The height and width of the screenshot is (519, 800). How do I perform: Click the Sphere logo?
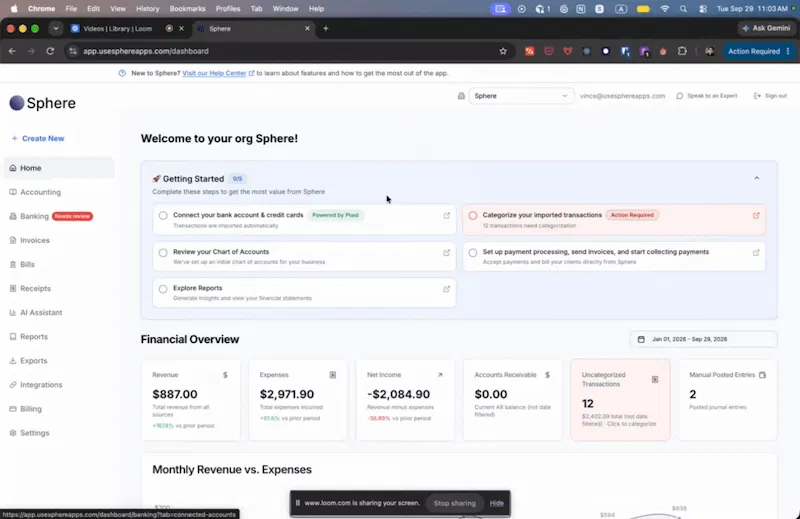[x=43, y=103]
